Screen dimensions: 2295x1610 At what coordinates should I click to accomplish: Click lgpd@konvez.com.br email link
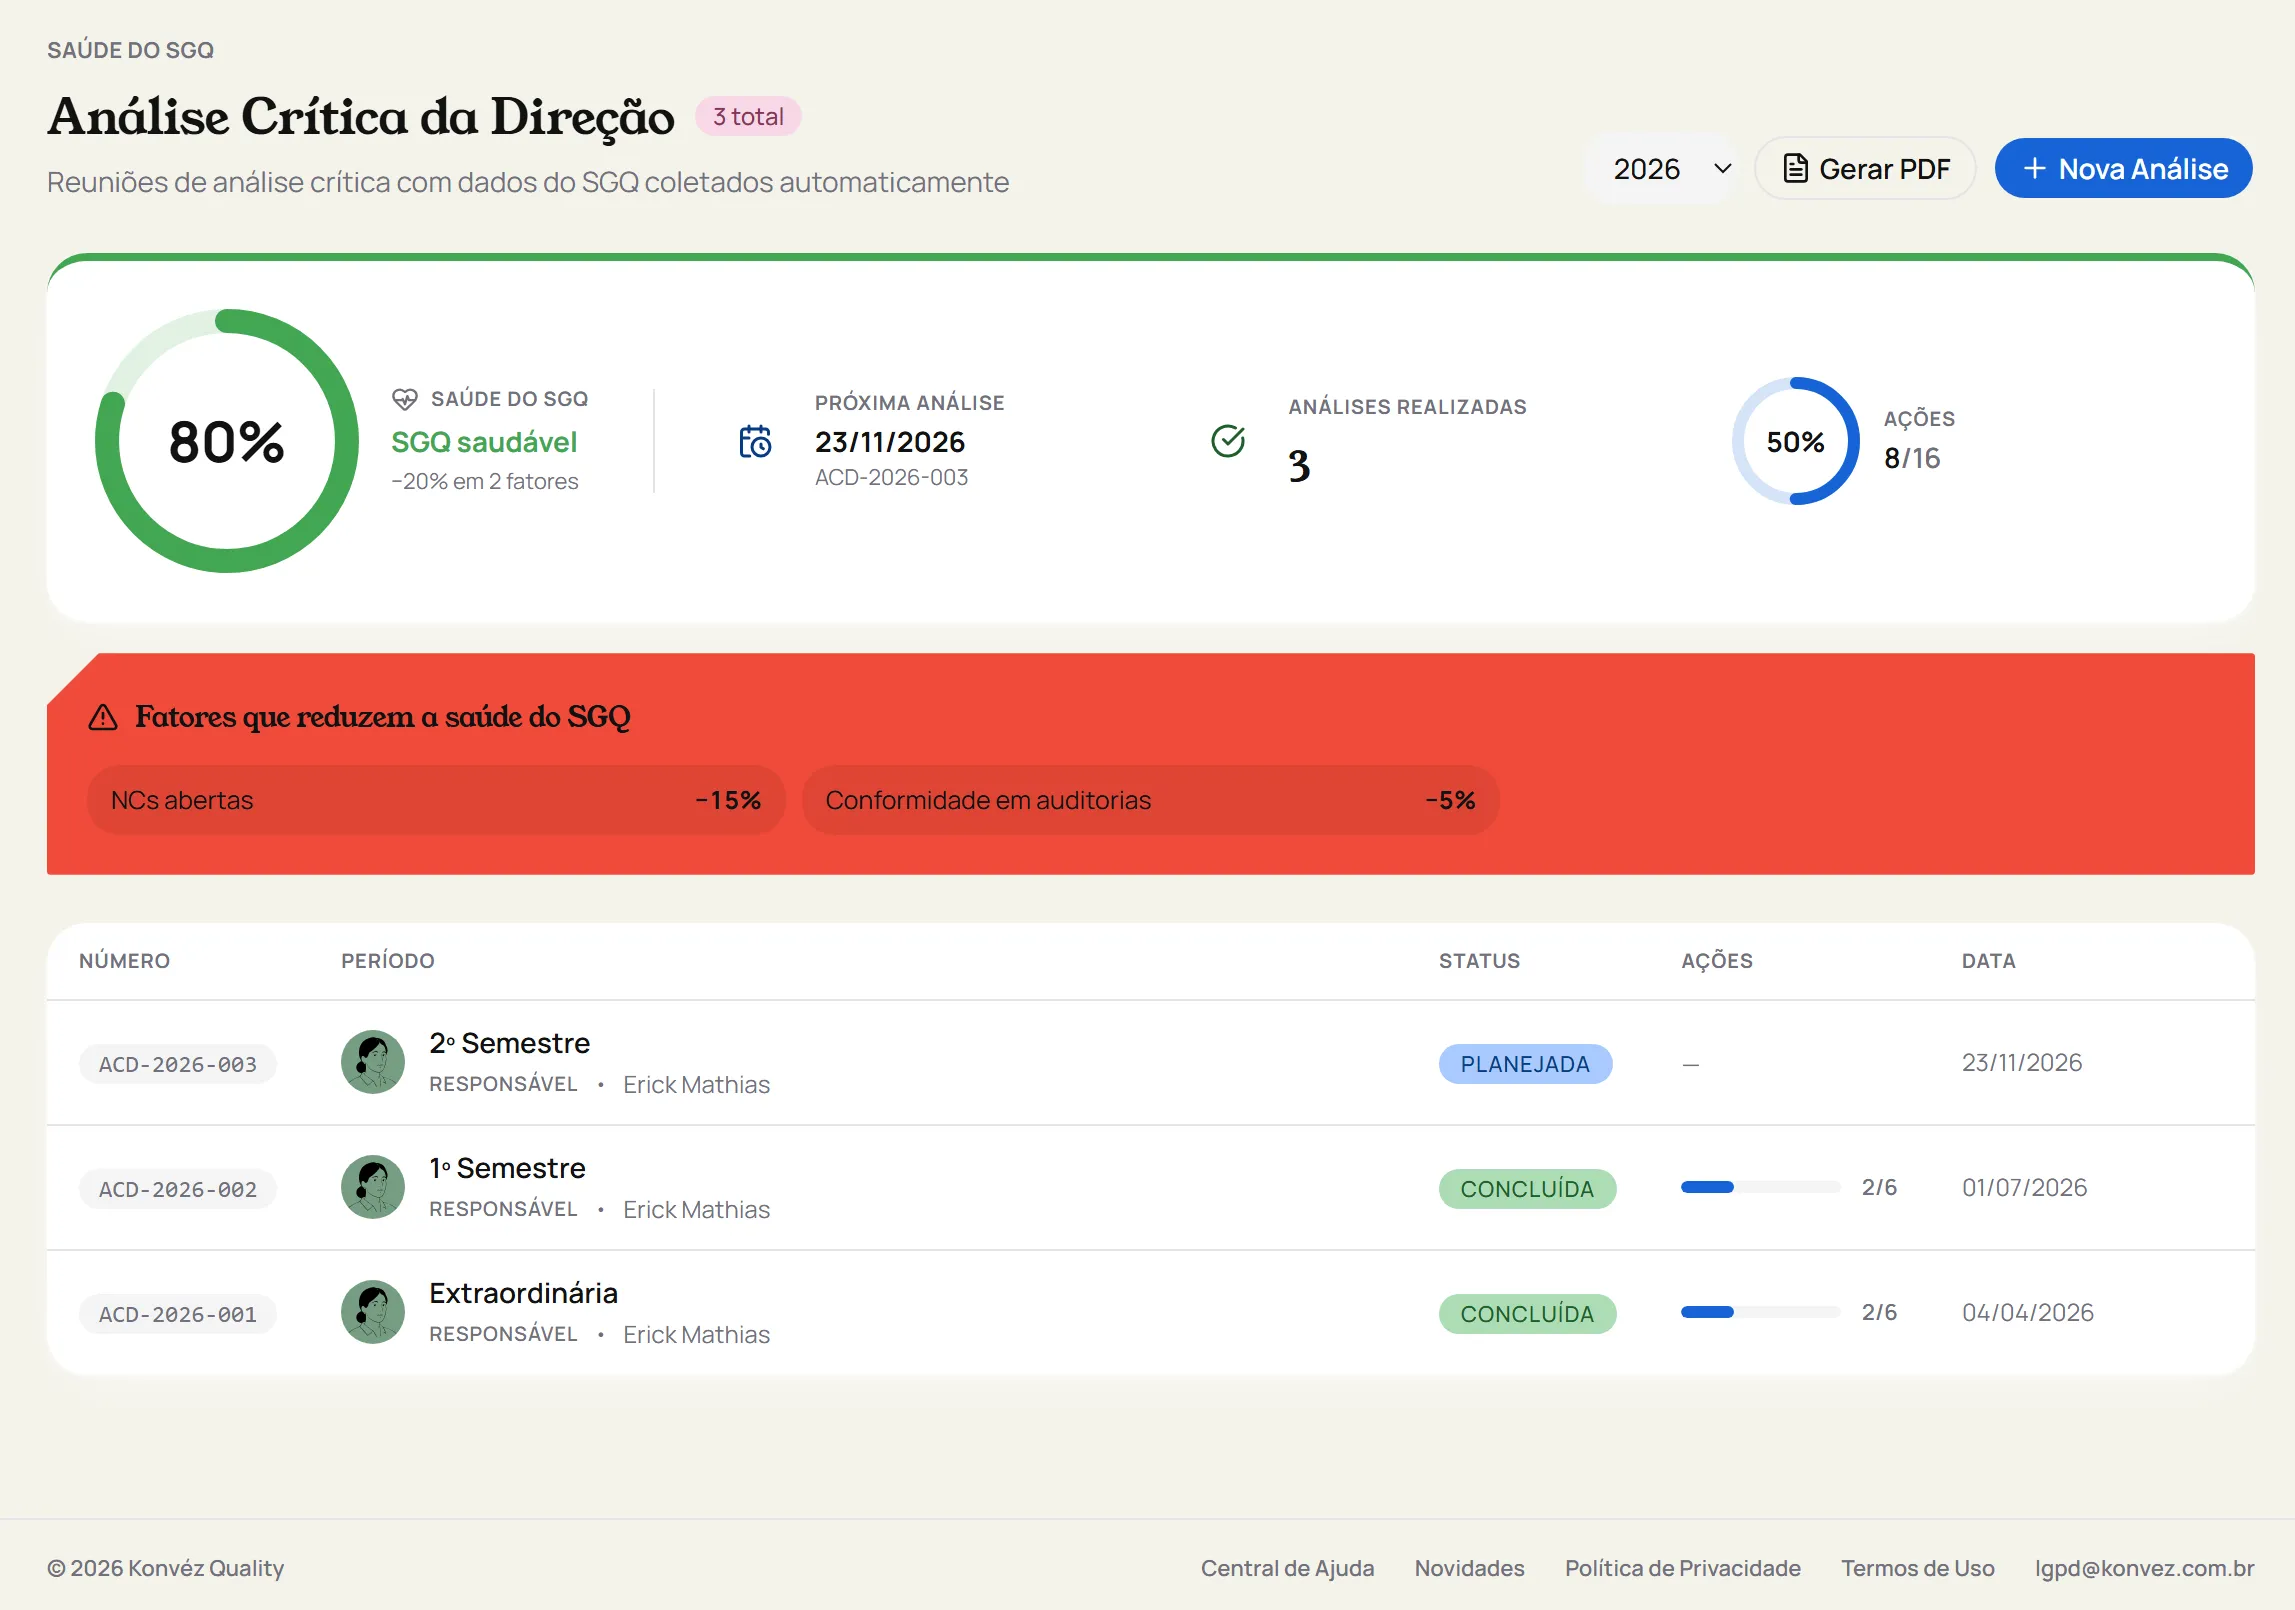point(2144,1568)
